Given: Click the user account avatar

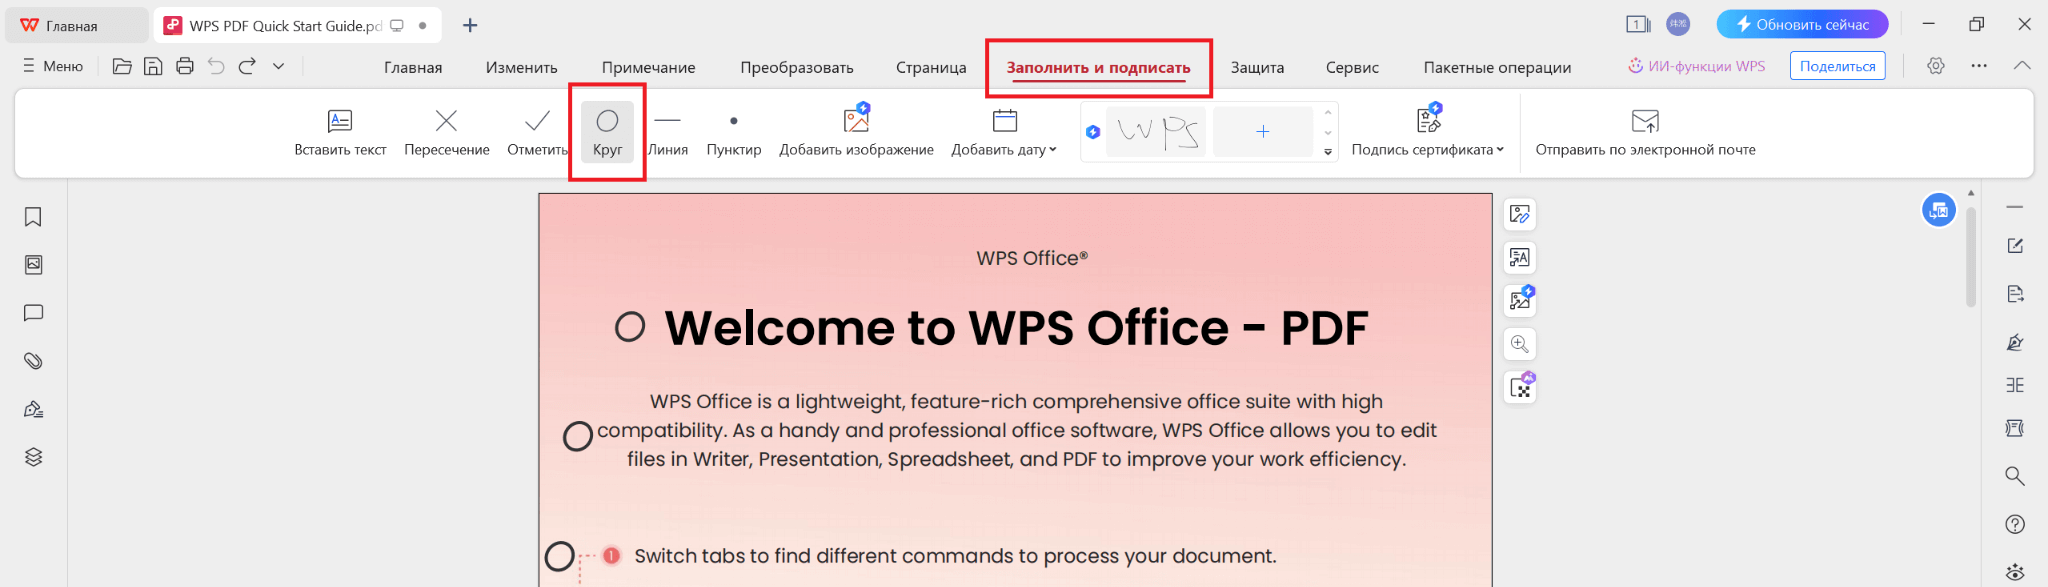Looking at the screenshot, I should (1678, 24).
